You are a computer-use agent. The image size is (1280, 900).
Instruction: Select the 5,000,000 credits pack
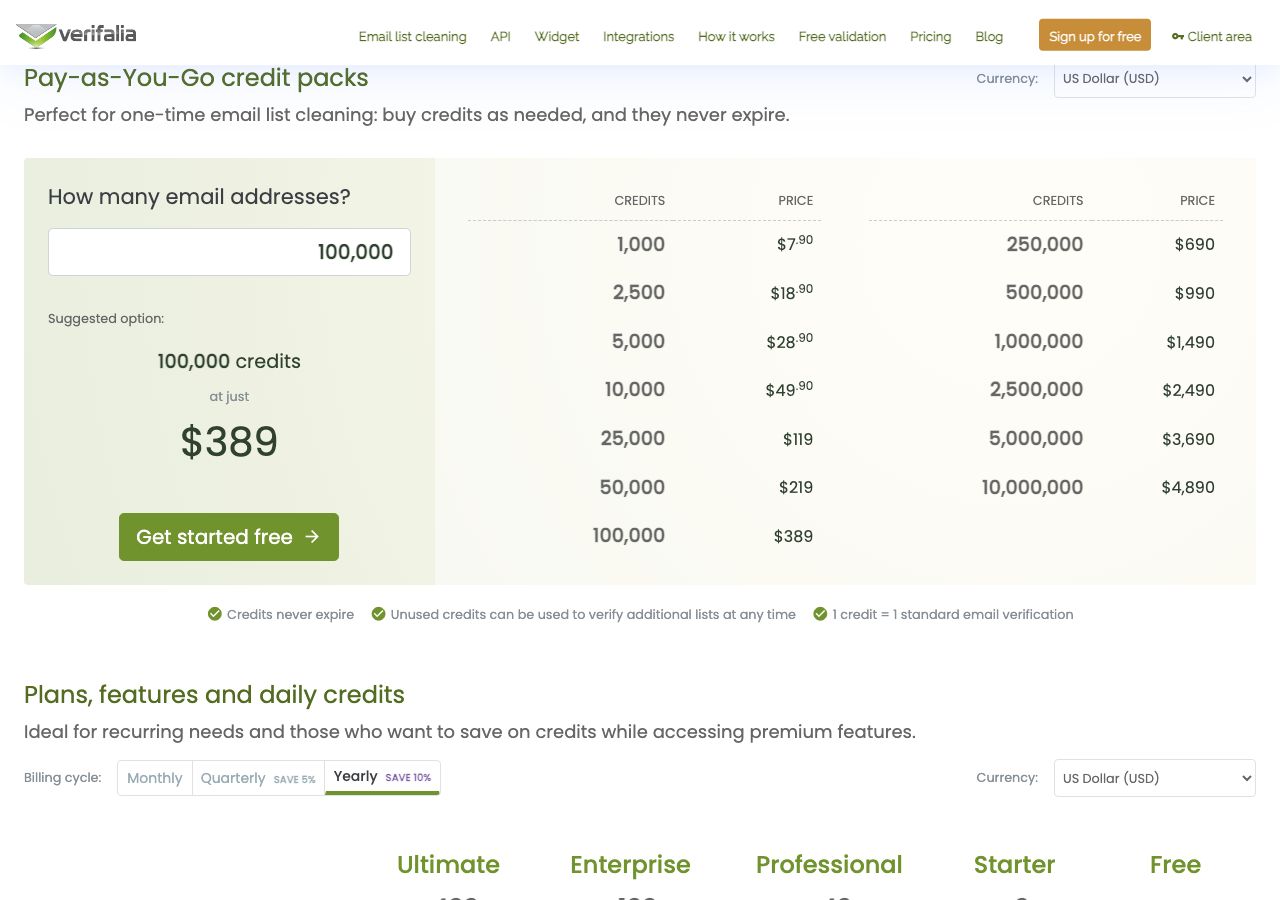pyautogui.click(x=1046, y=439)
